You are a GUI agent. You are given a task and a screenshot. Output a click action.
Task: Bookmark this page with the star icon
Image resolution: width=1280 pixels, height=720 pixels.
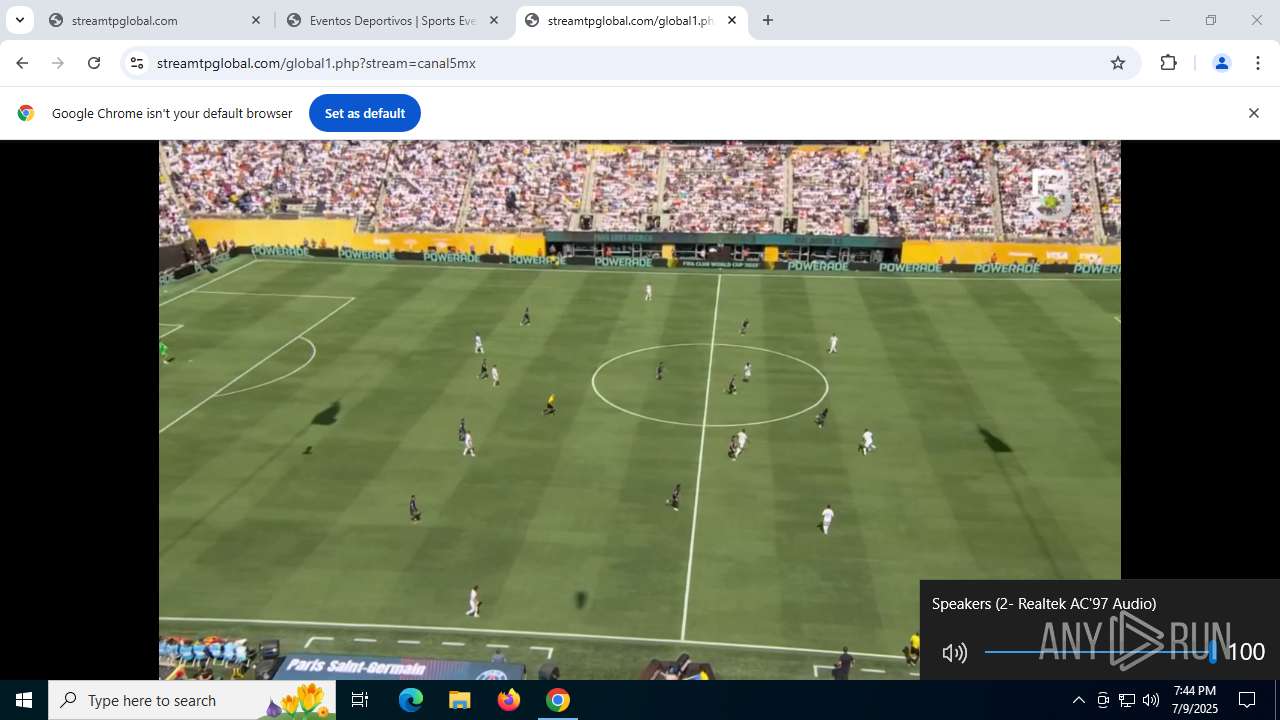click(1118, 63)
